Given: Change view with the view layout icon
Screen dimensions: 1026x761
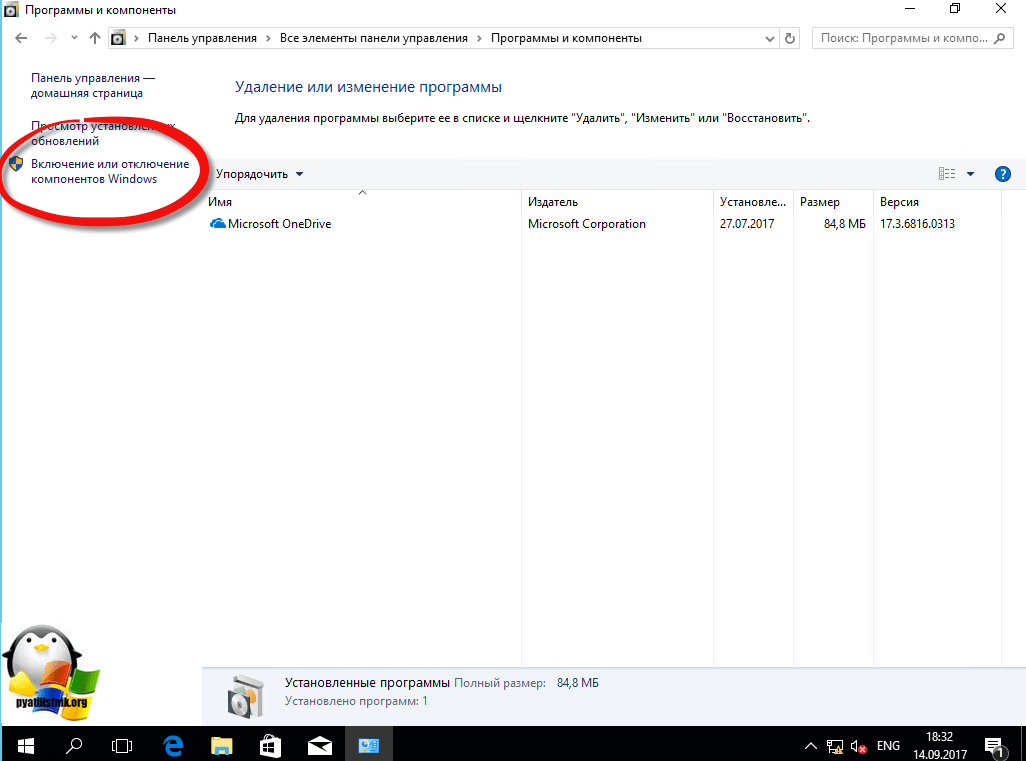Looking at the screenshot, I should (x=947, y=173).
